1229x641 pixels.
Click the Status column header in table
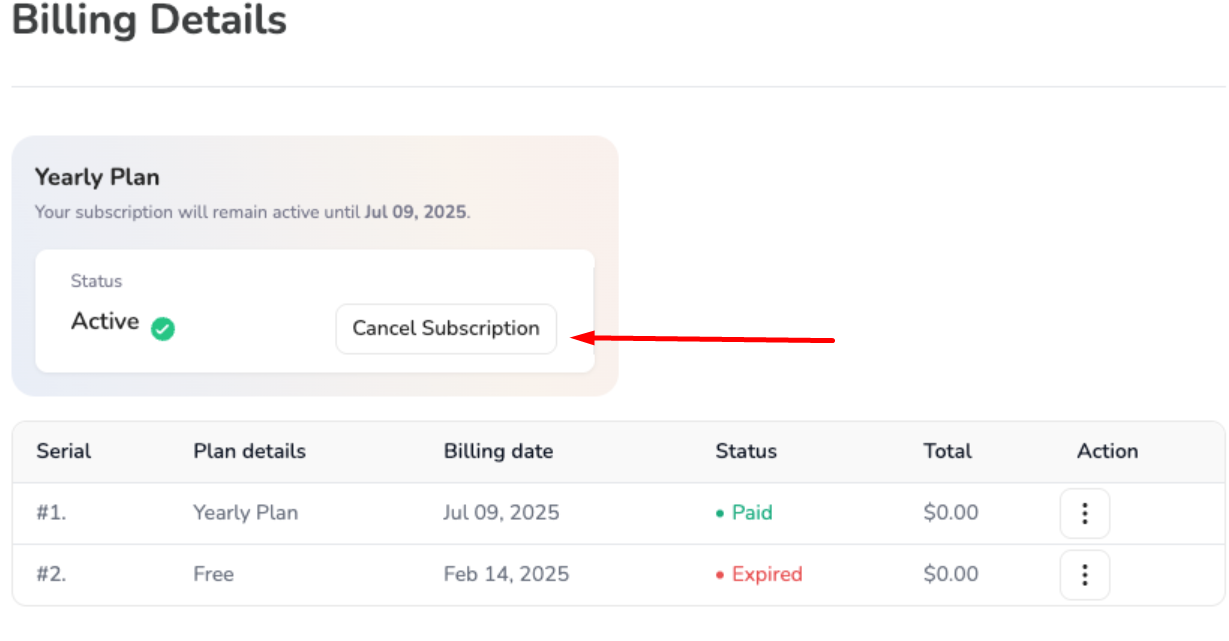tap(746, 451)
